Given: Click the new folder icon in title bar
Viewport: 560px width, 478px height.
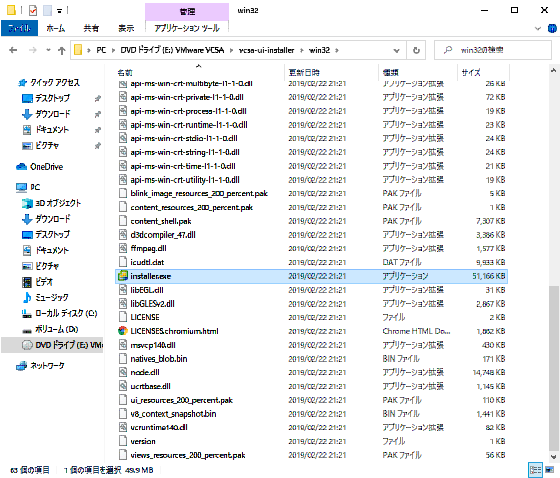Looking at the screenshot, I should pos(48,10).
